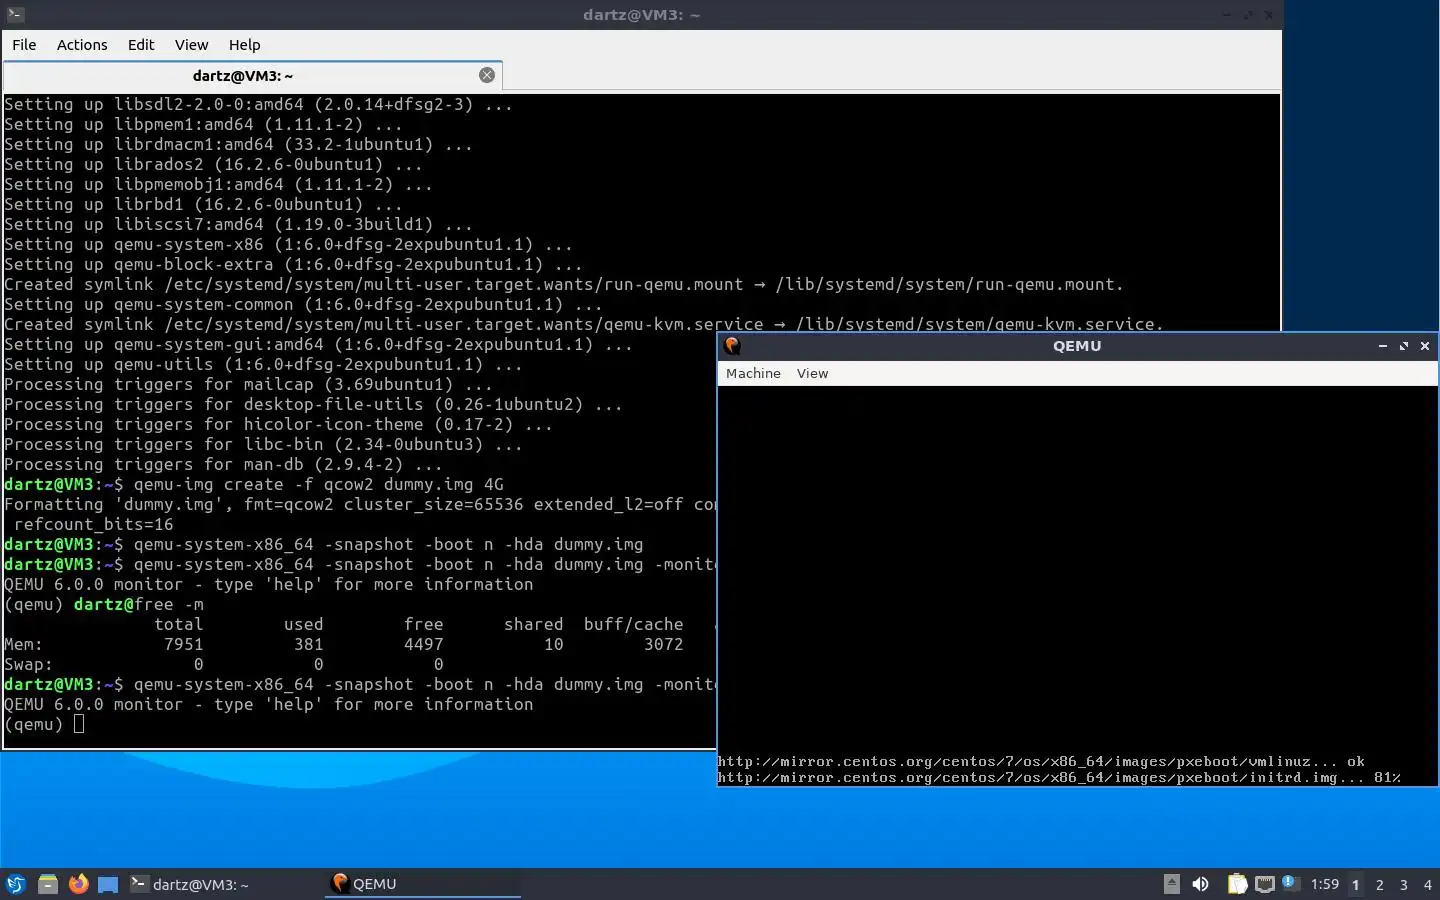Click the 'Processing triggers for hicolor-icon-theme' line

[x=278, y=424]
